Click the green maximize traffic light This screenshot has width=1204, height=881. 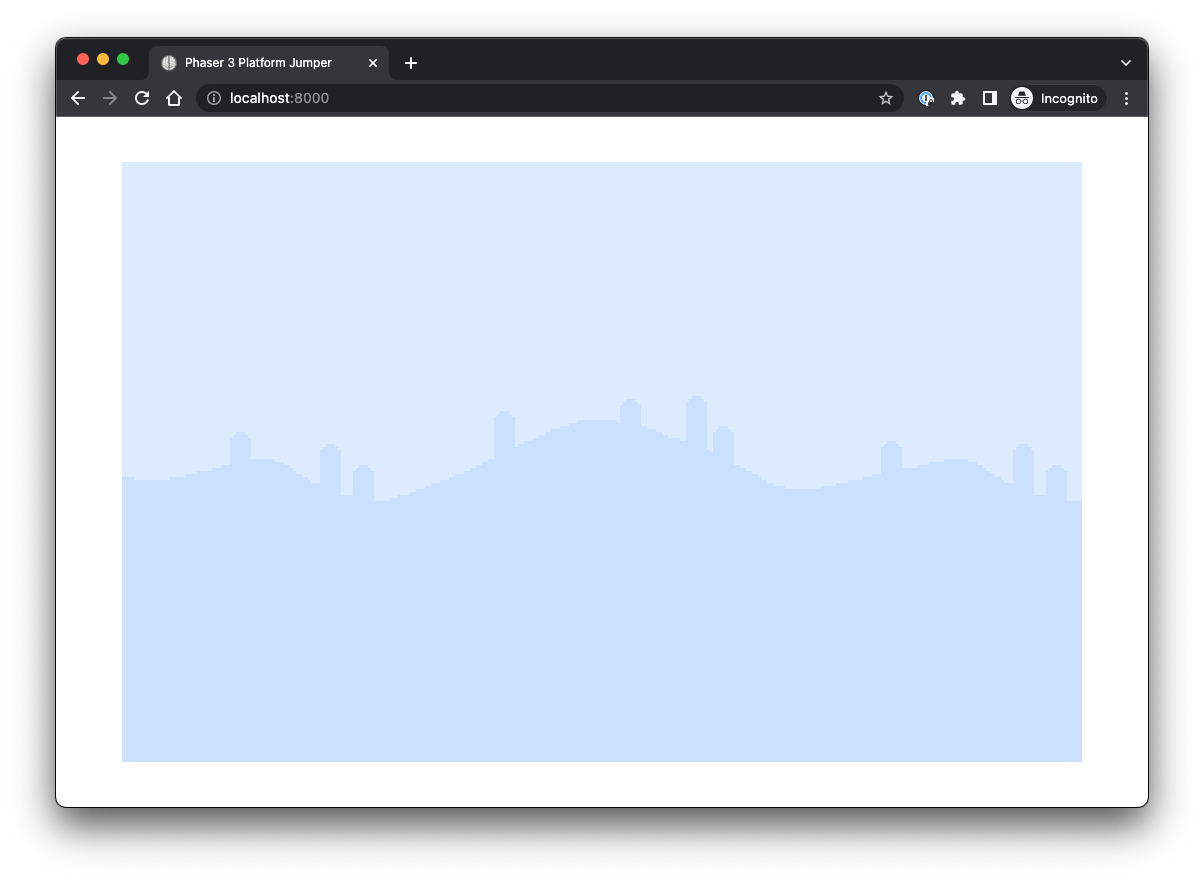[x=122, y=59]
